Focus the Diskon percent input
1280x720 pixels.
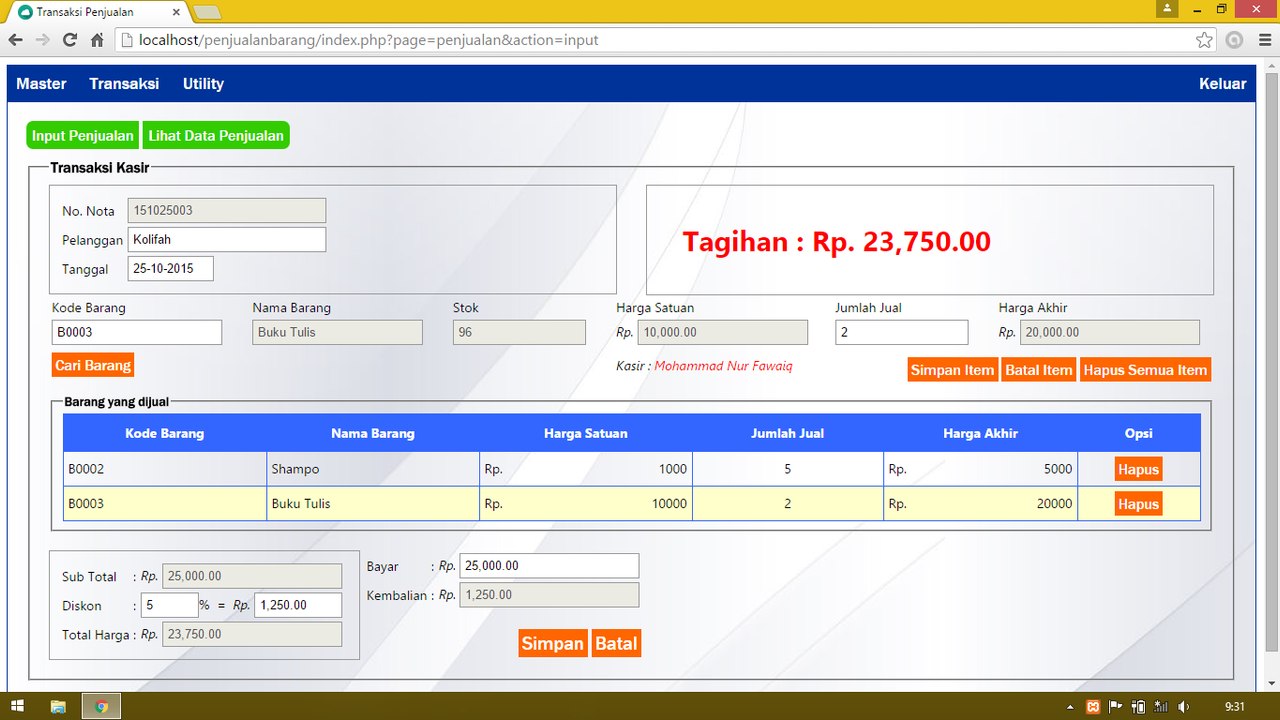(x=170, y=605)
